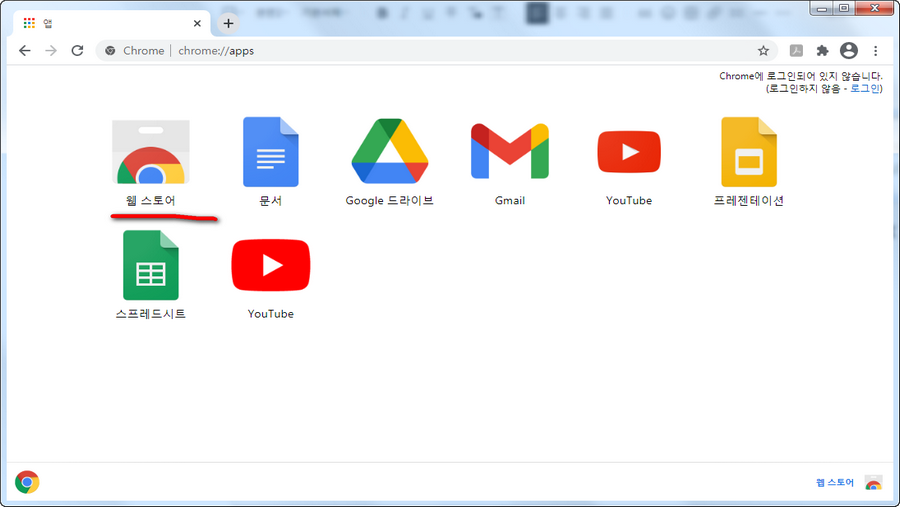The width and height of the screenshot is (900, 507).
Task: Focus the chrome://apps address bar
Action: [436, 51]
